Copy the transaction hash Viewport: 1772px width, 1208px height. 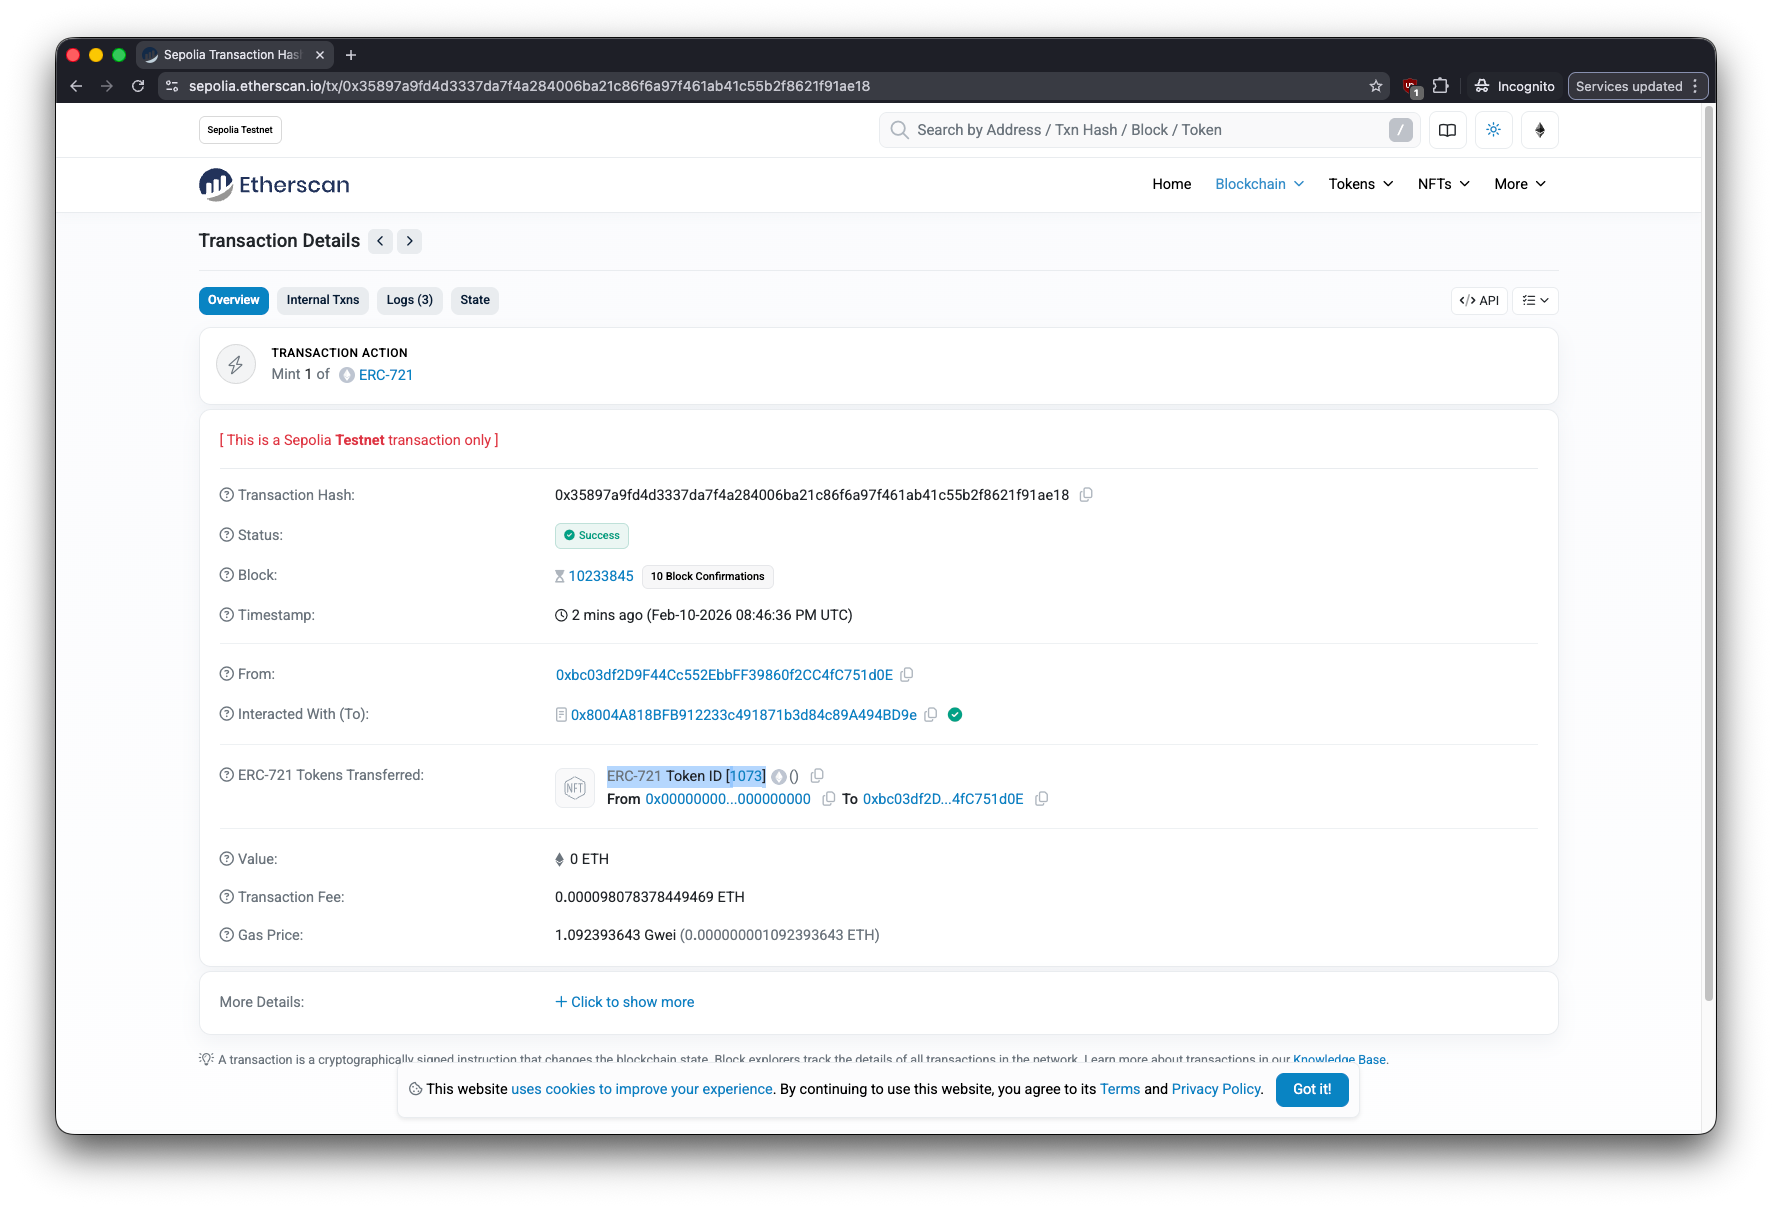point(1087,494)
